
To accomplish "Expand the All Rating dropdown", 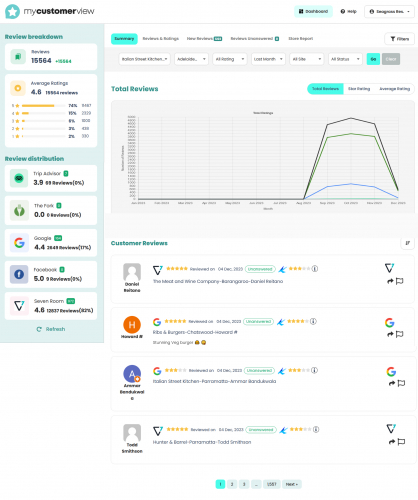I will pos(230,59).
